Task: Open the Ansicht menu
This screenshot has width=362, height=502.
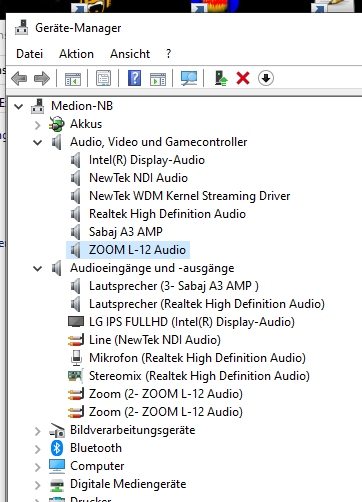Action: click(x=130, y=54)
